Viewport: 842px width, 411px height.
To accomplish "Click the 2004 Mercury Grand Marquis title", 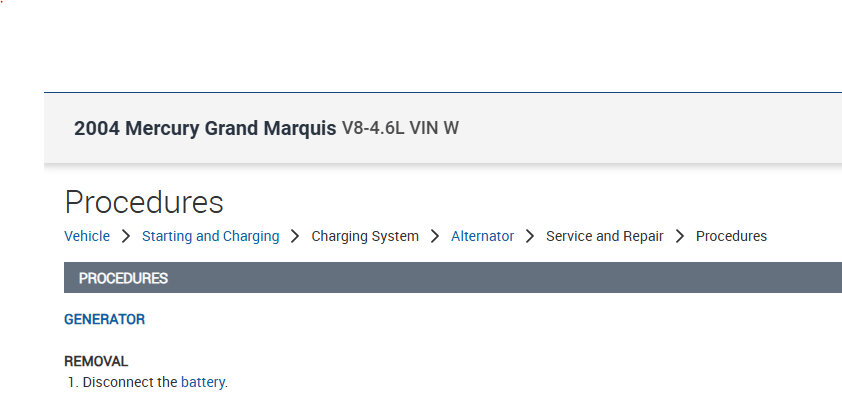I will [x=205, y=129].
